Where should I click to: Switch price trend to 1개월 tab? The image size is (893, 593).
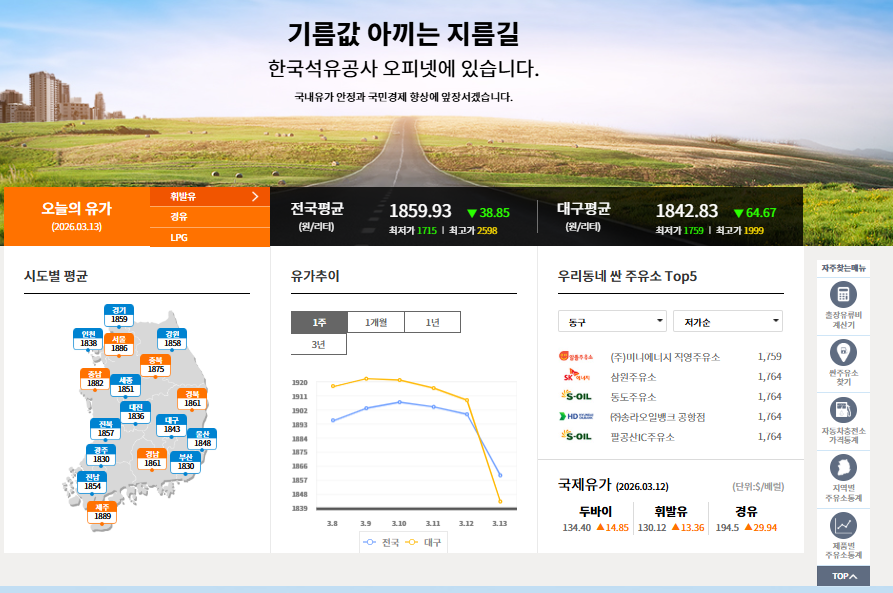coord(376,322)
